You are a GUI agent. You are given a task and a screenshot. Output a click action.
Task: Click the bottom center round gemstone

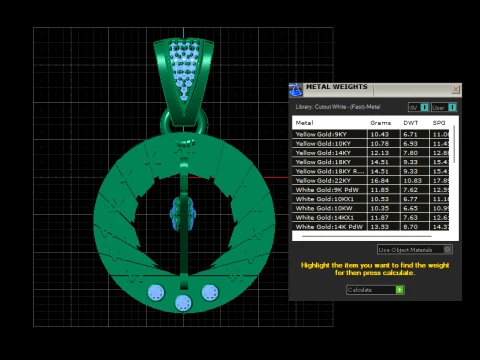click(x=183, y=303)
